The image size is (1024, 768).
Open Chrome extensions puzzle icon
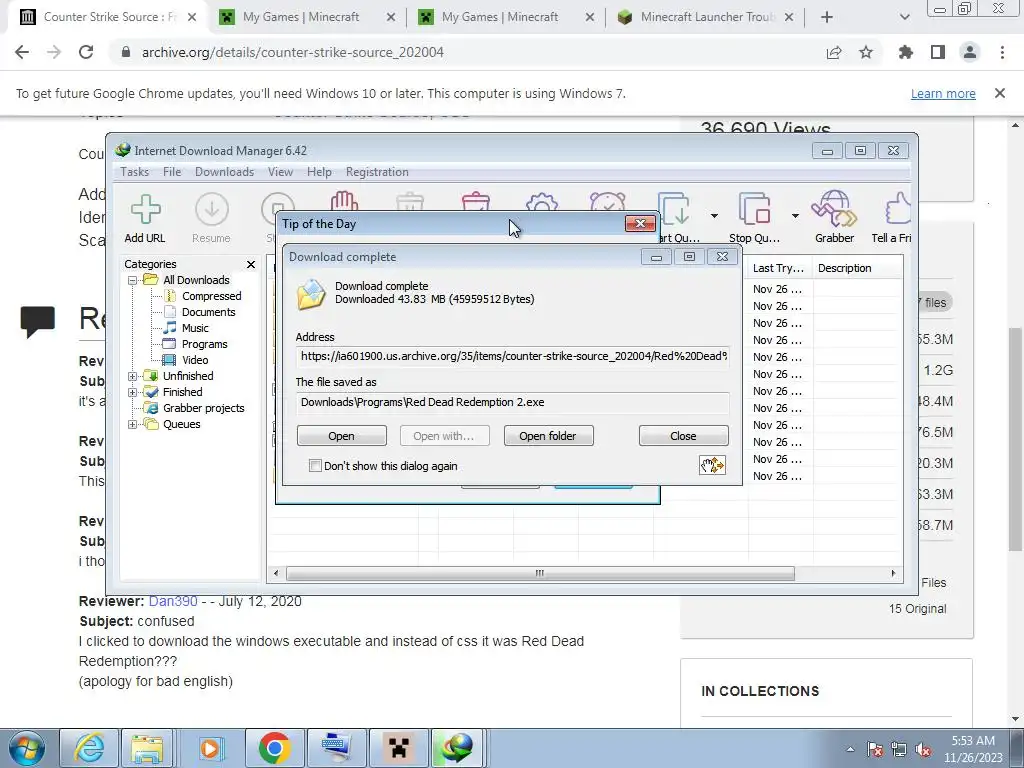coord(906,52)
